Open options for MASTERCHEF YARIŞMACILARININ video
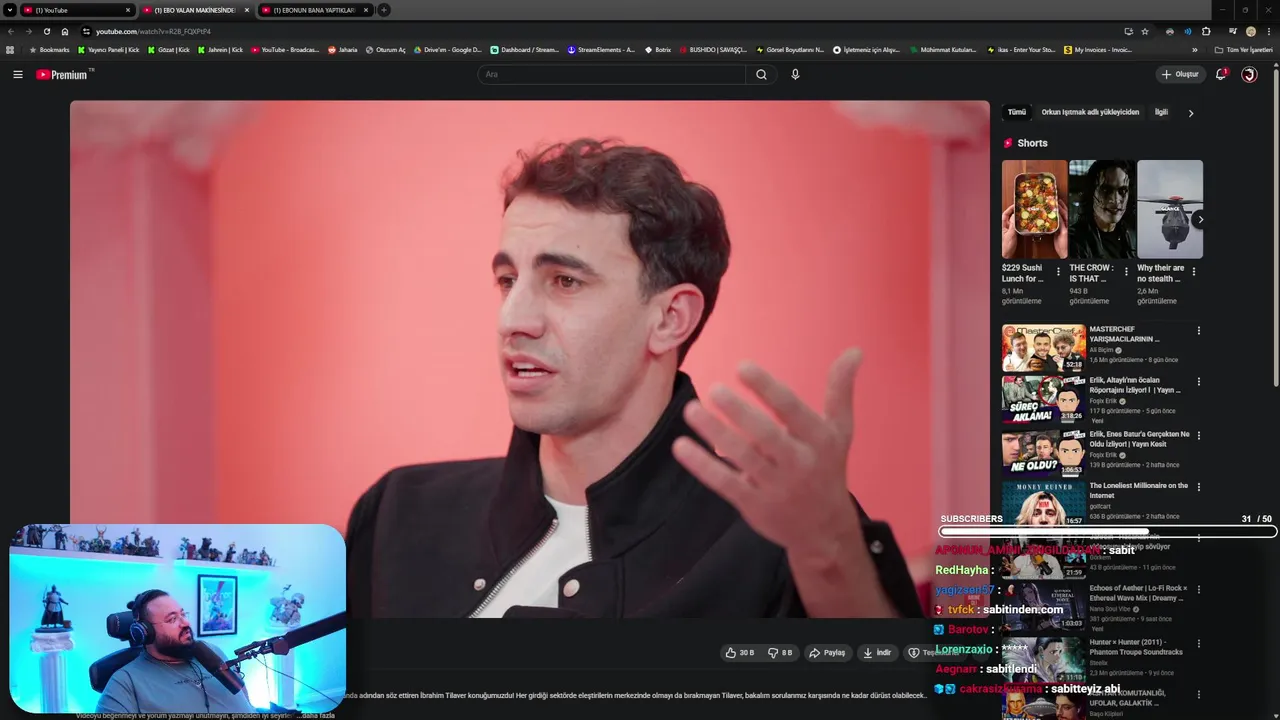The image size is (1280, 720). [x=1198, y=331]
